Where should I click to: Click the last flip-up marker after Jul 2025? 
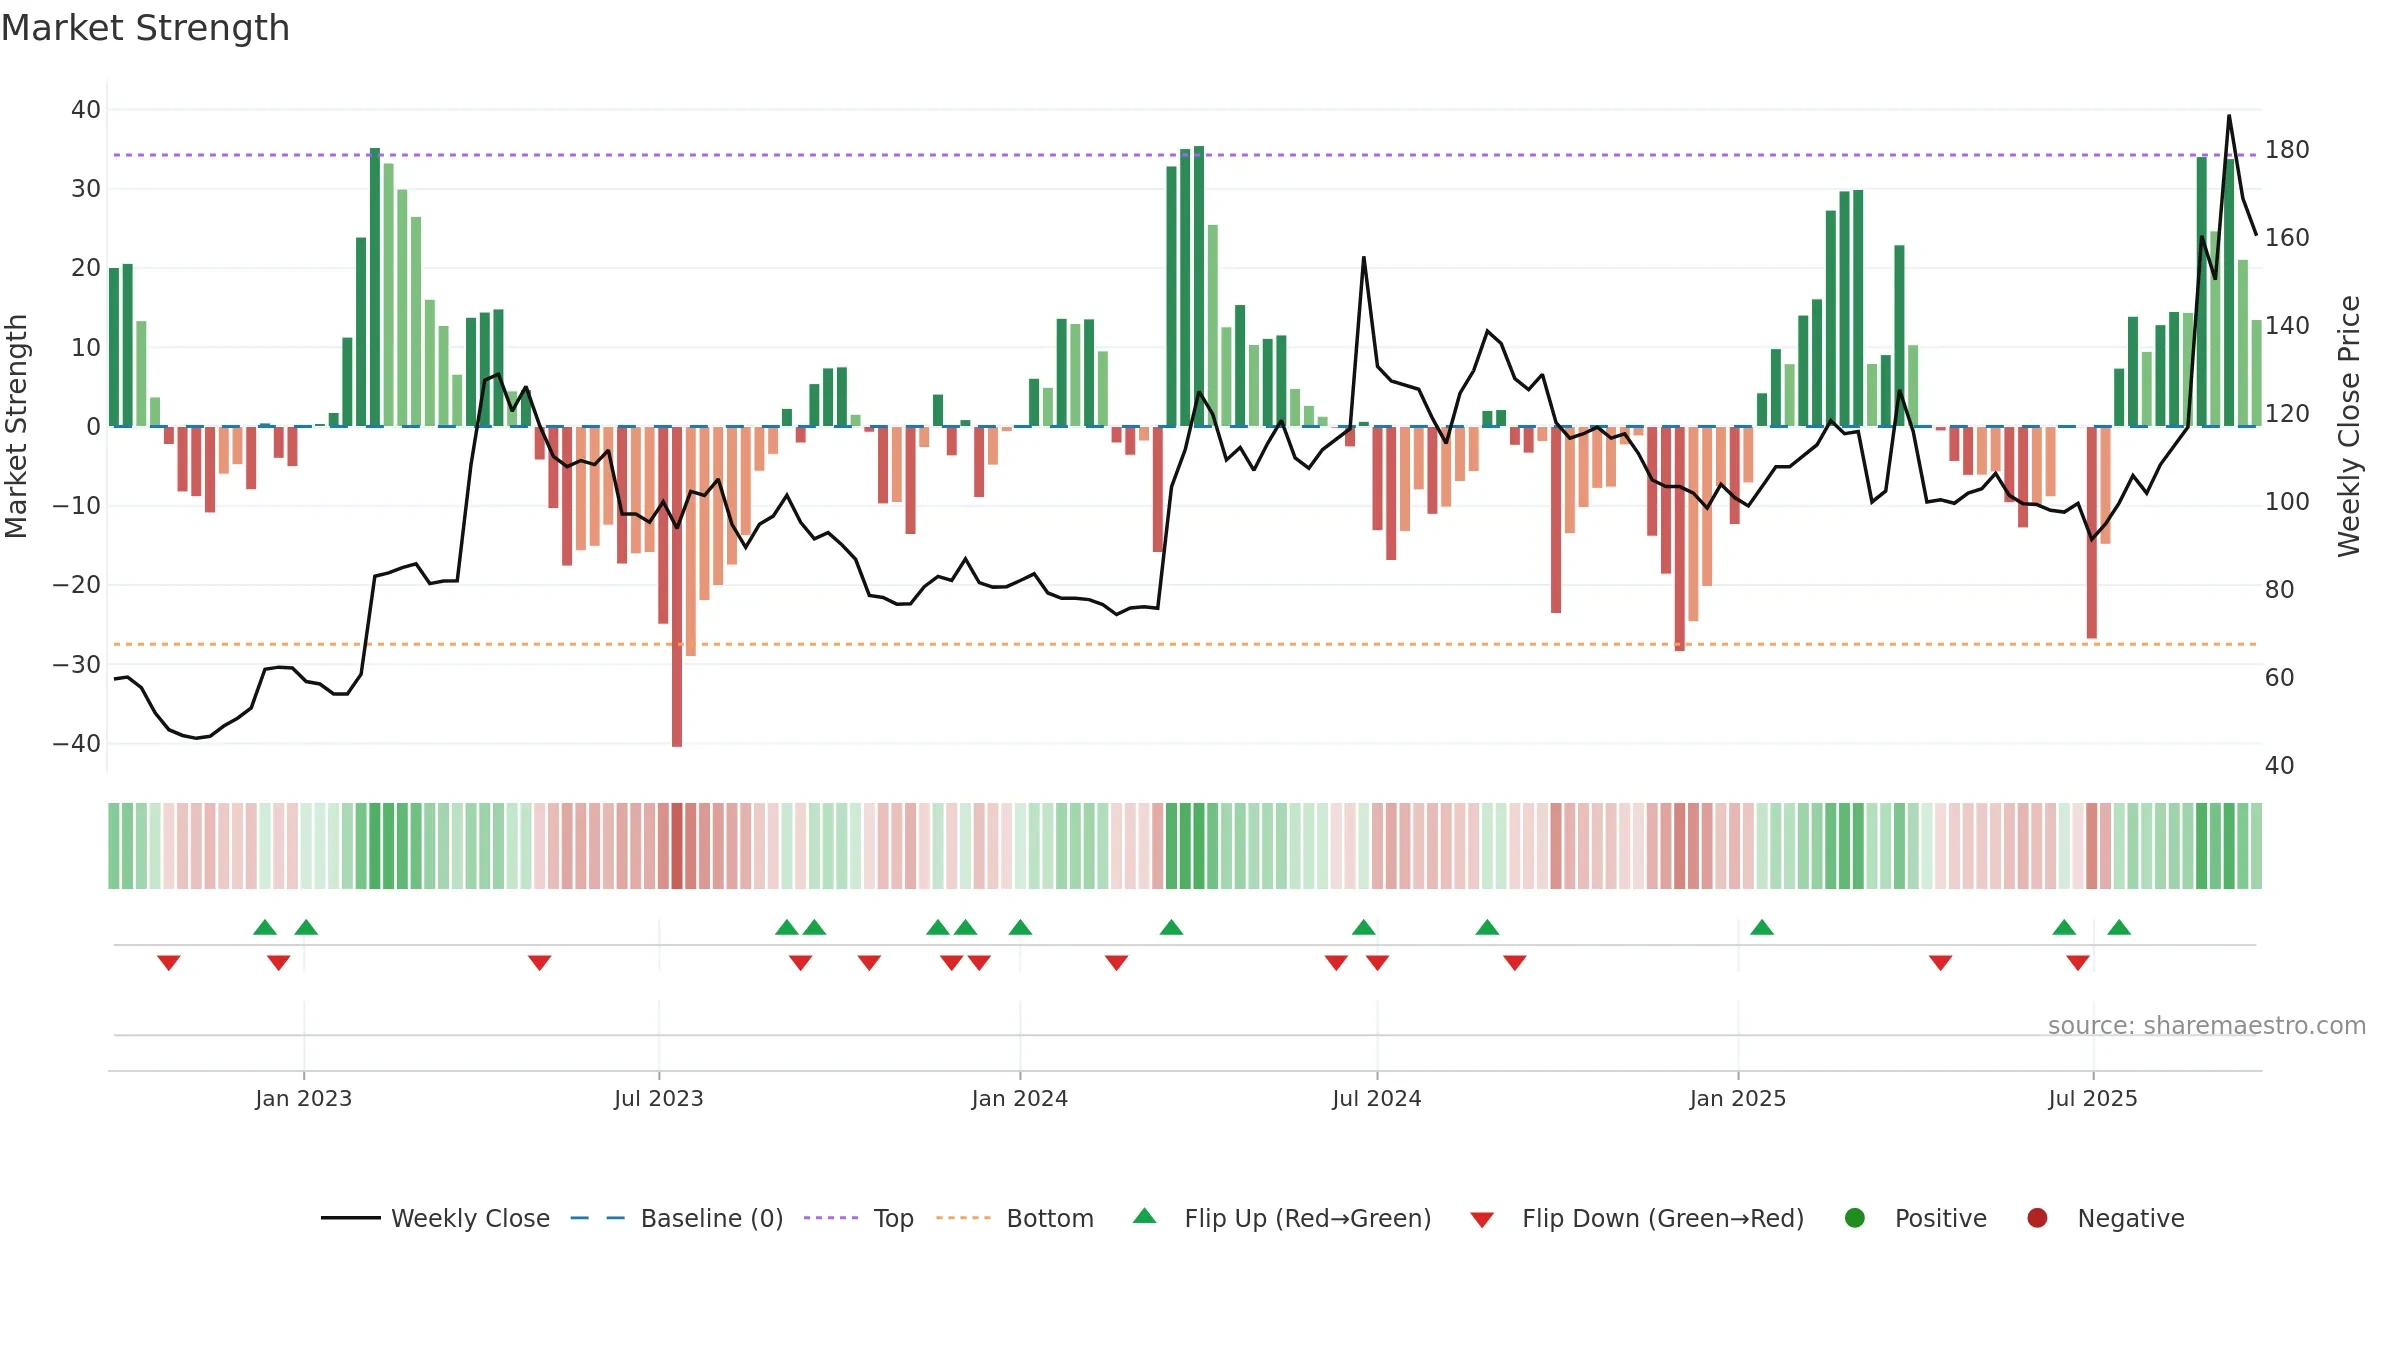point(2119,927)
